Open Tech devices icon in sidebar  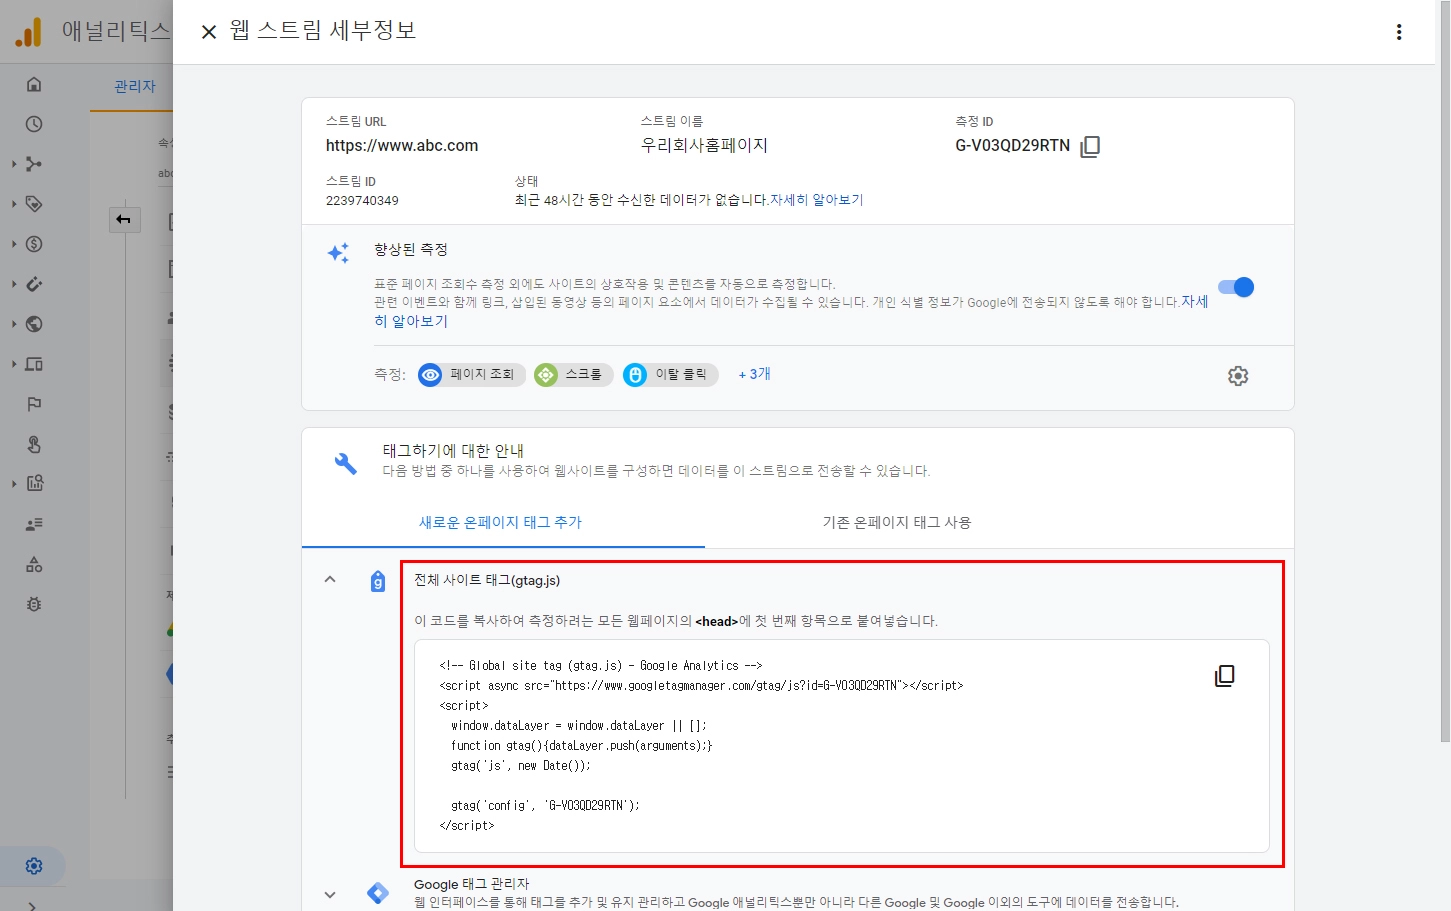coord(34,364)
